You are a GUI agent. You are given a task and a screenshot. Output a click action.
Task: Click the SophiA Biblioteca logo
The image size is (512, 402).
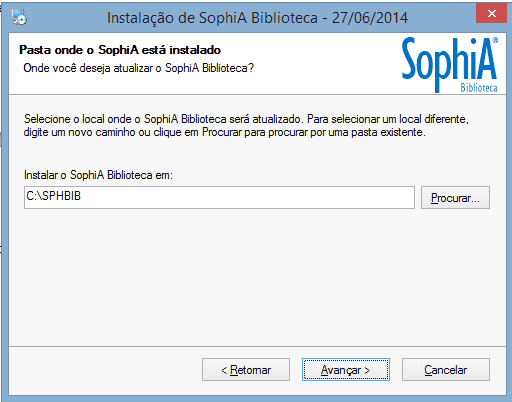[x=450, y=65]
